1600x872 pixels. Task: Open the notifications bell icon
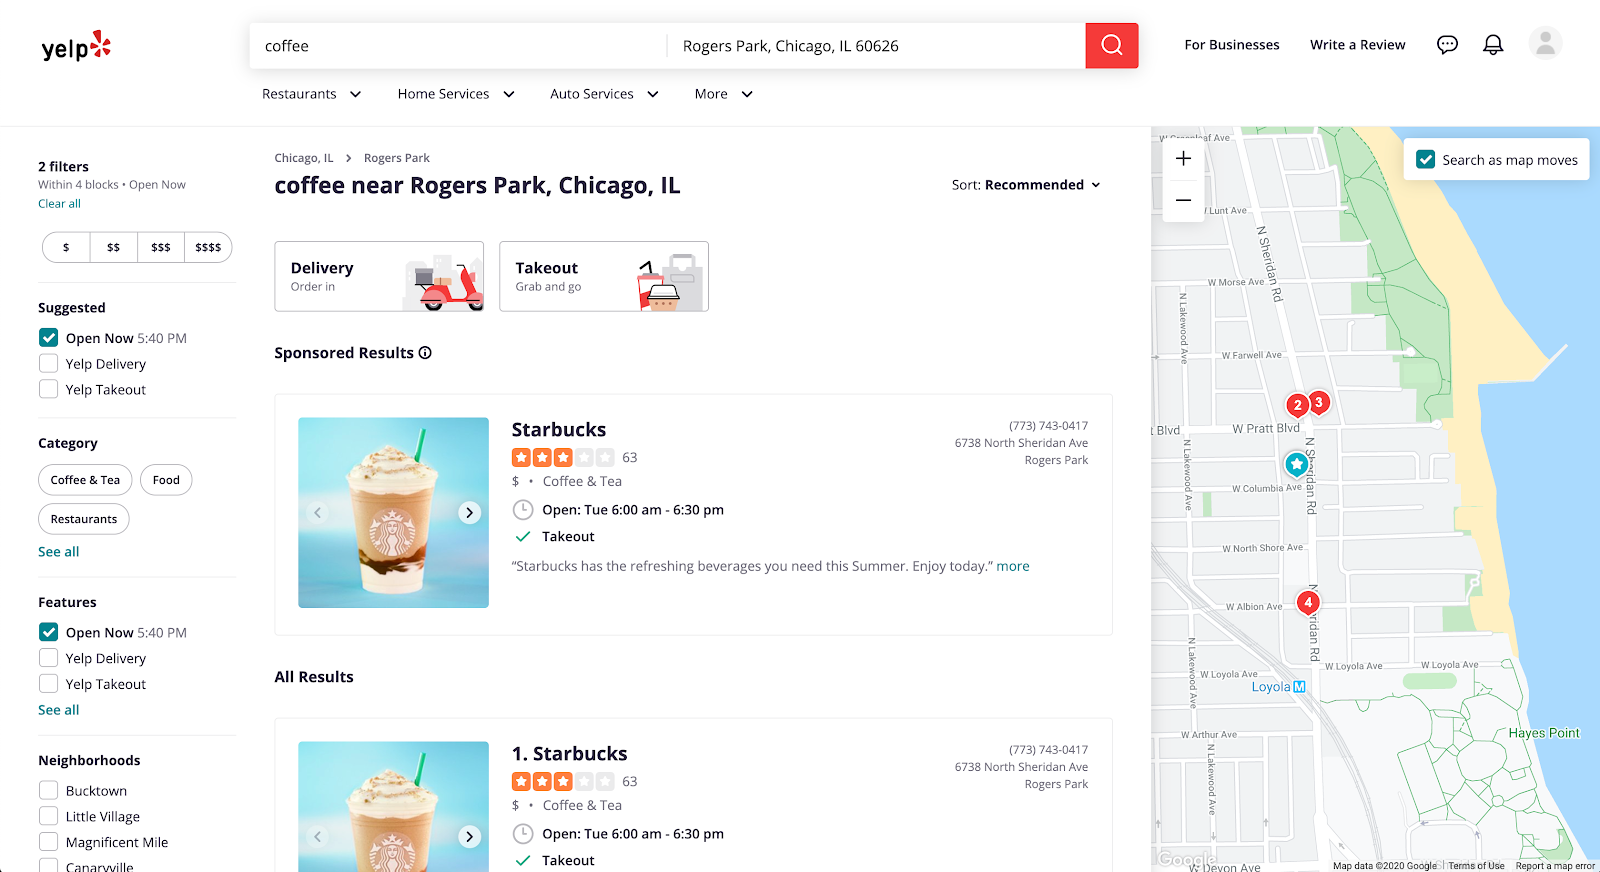pyautogui.click(x=1493, y=45)
